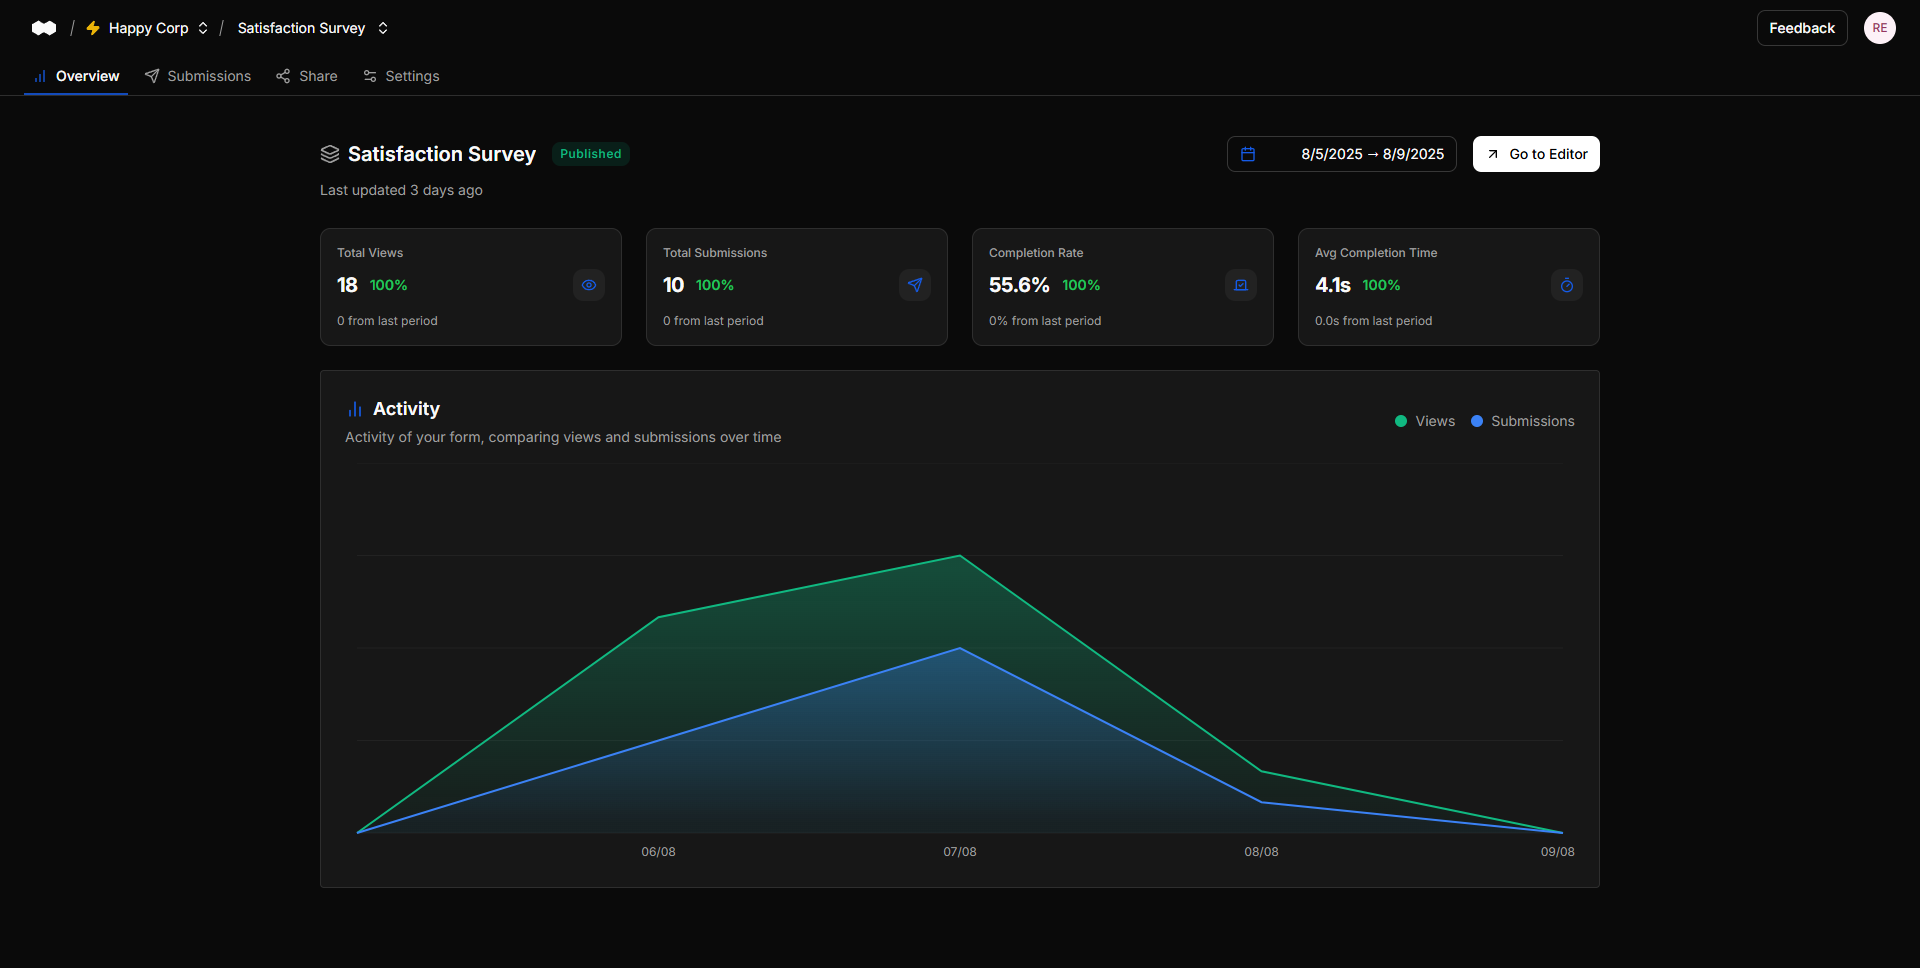Open the Happy Corp workspace switcher

pos(202,28)
